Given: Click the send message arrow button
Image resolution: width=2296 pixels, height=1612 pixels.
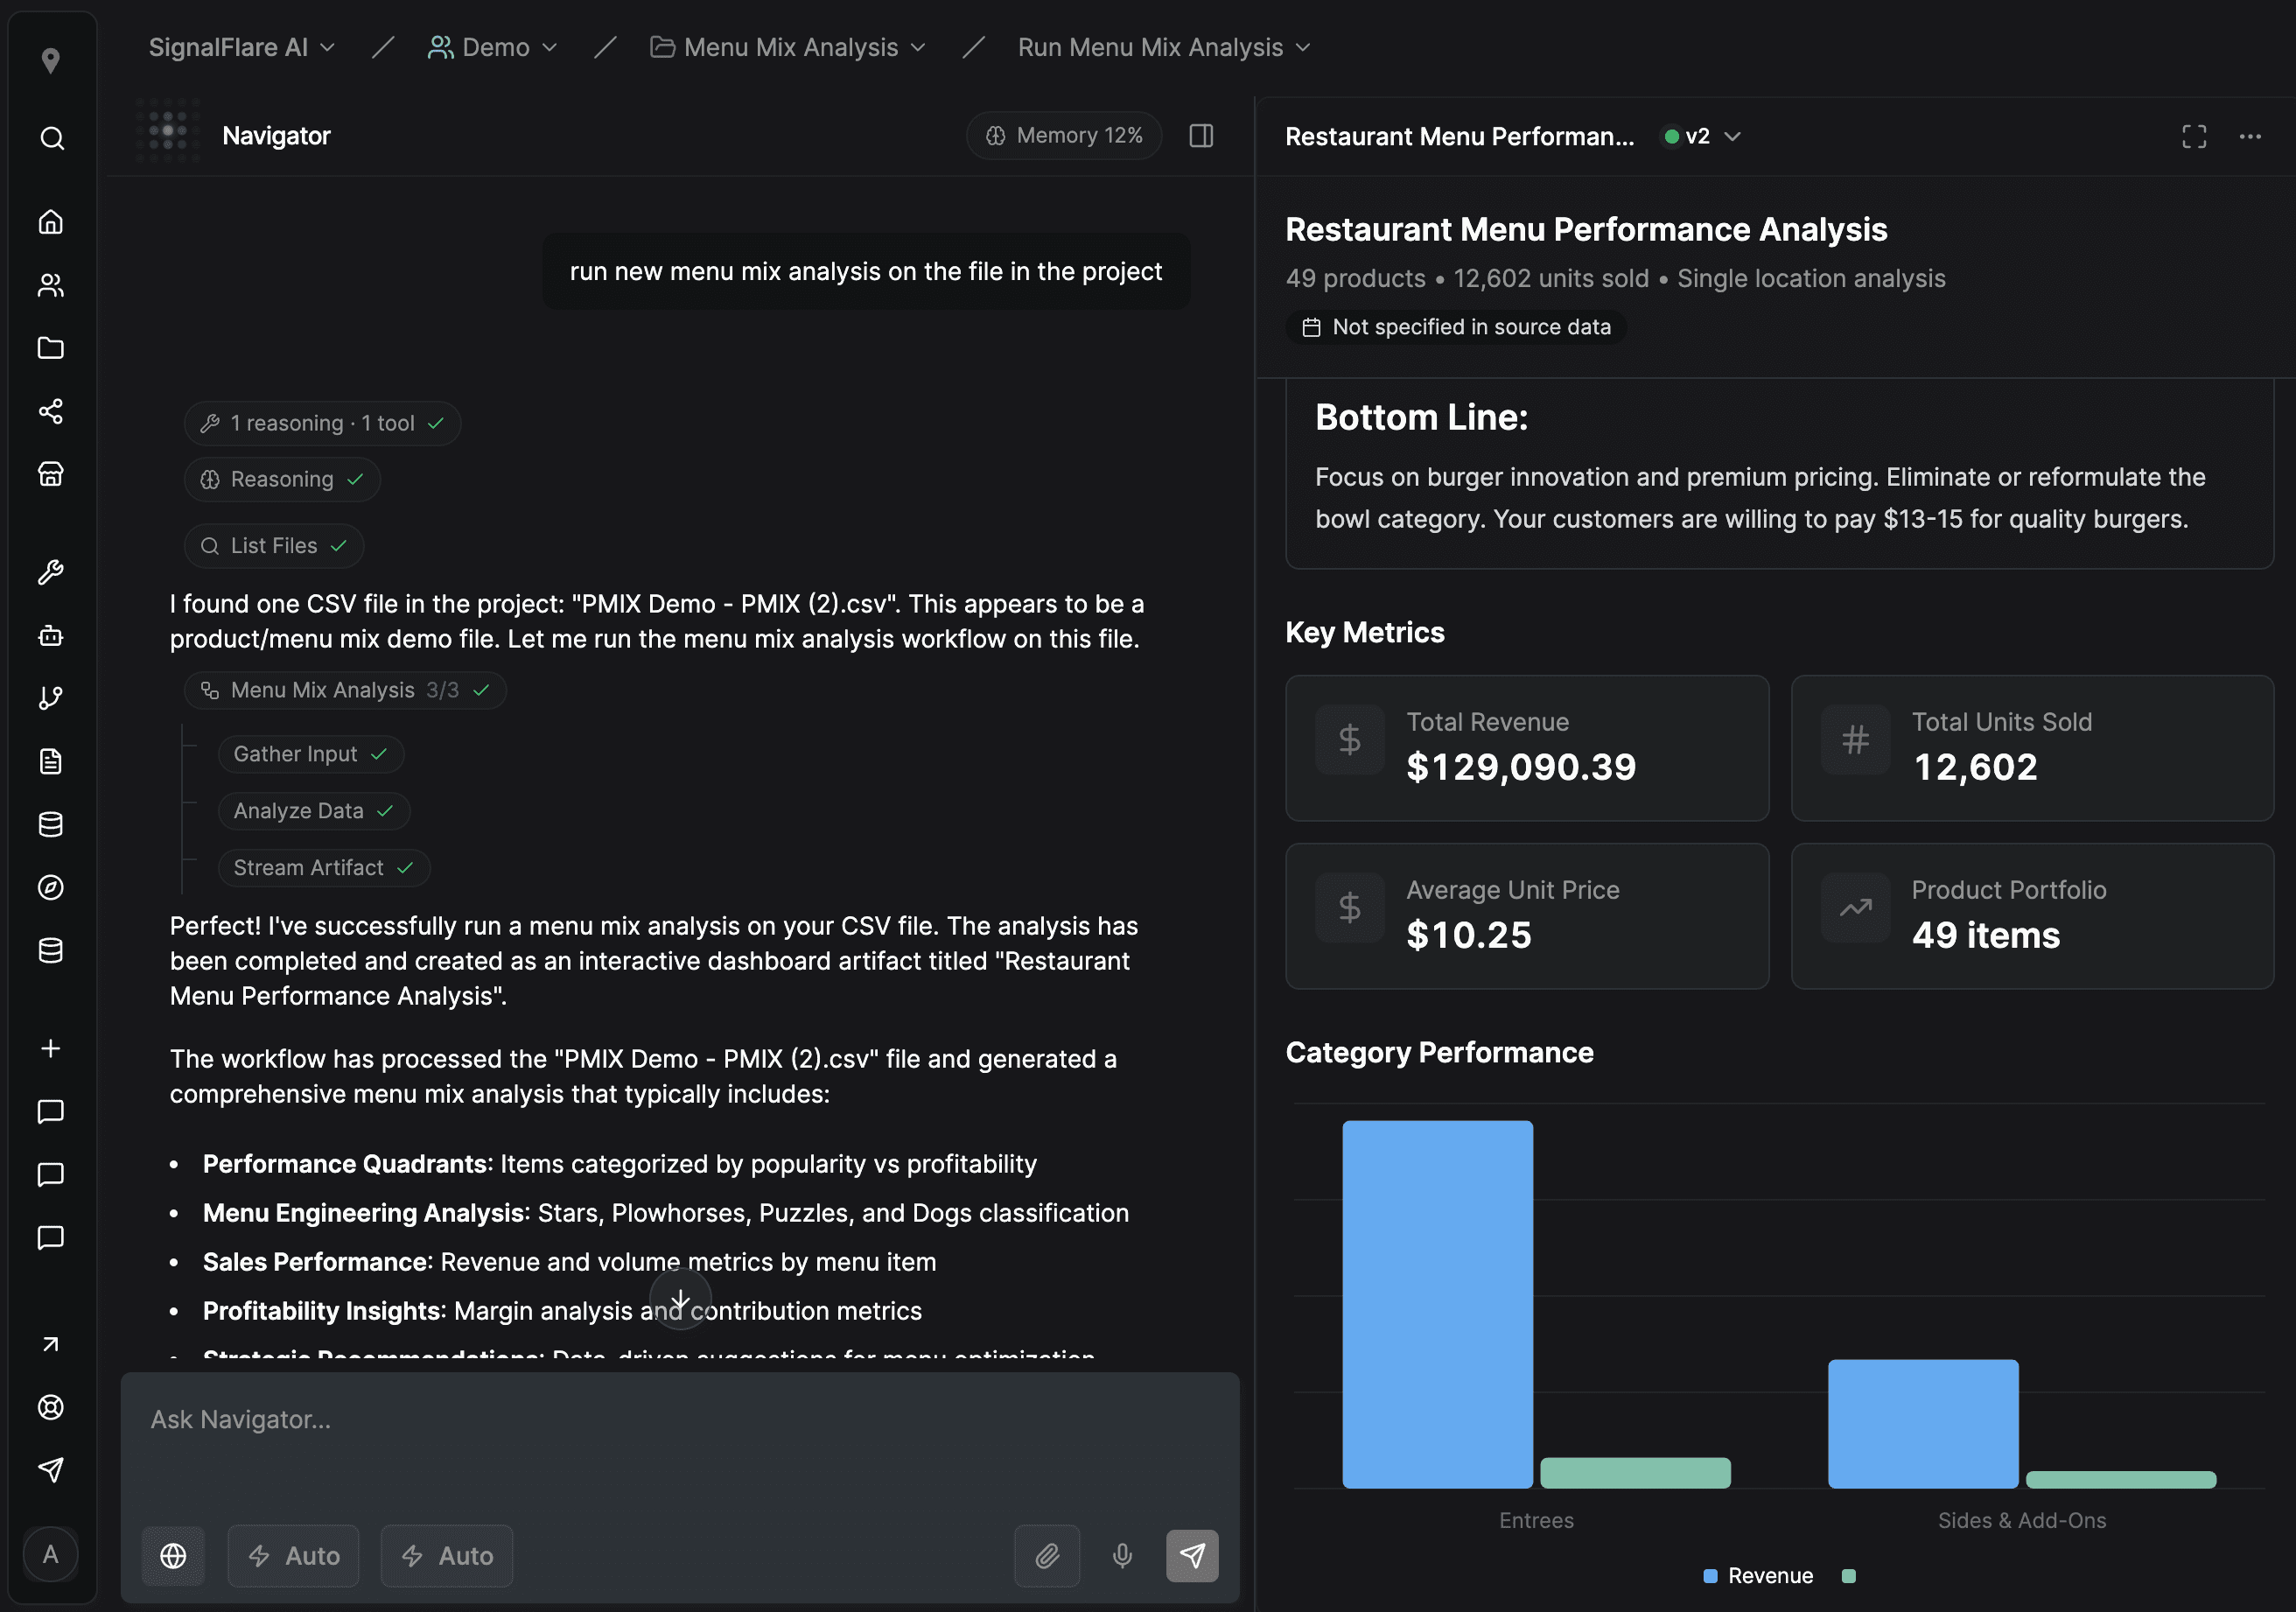Looking at the screenshot, I should (1191, 1555).
